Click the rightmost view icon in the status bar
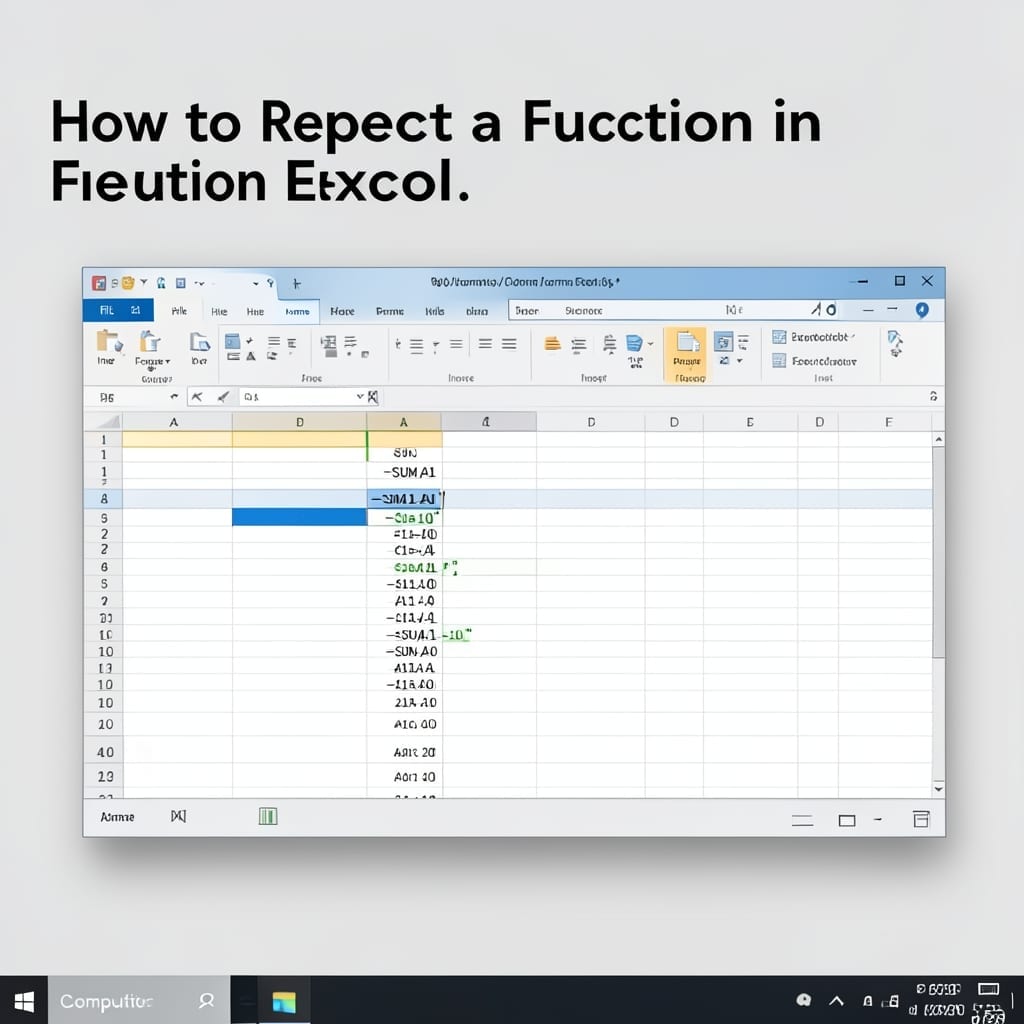This screenshot has height=1024, width=1024. [x=921, y=819]
